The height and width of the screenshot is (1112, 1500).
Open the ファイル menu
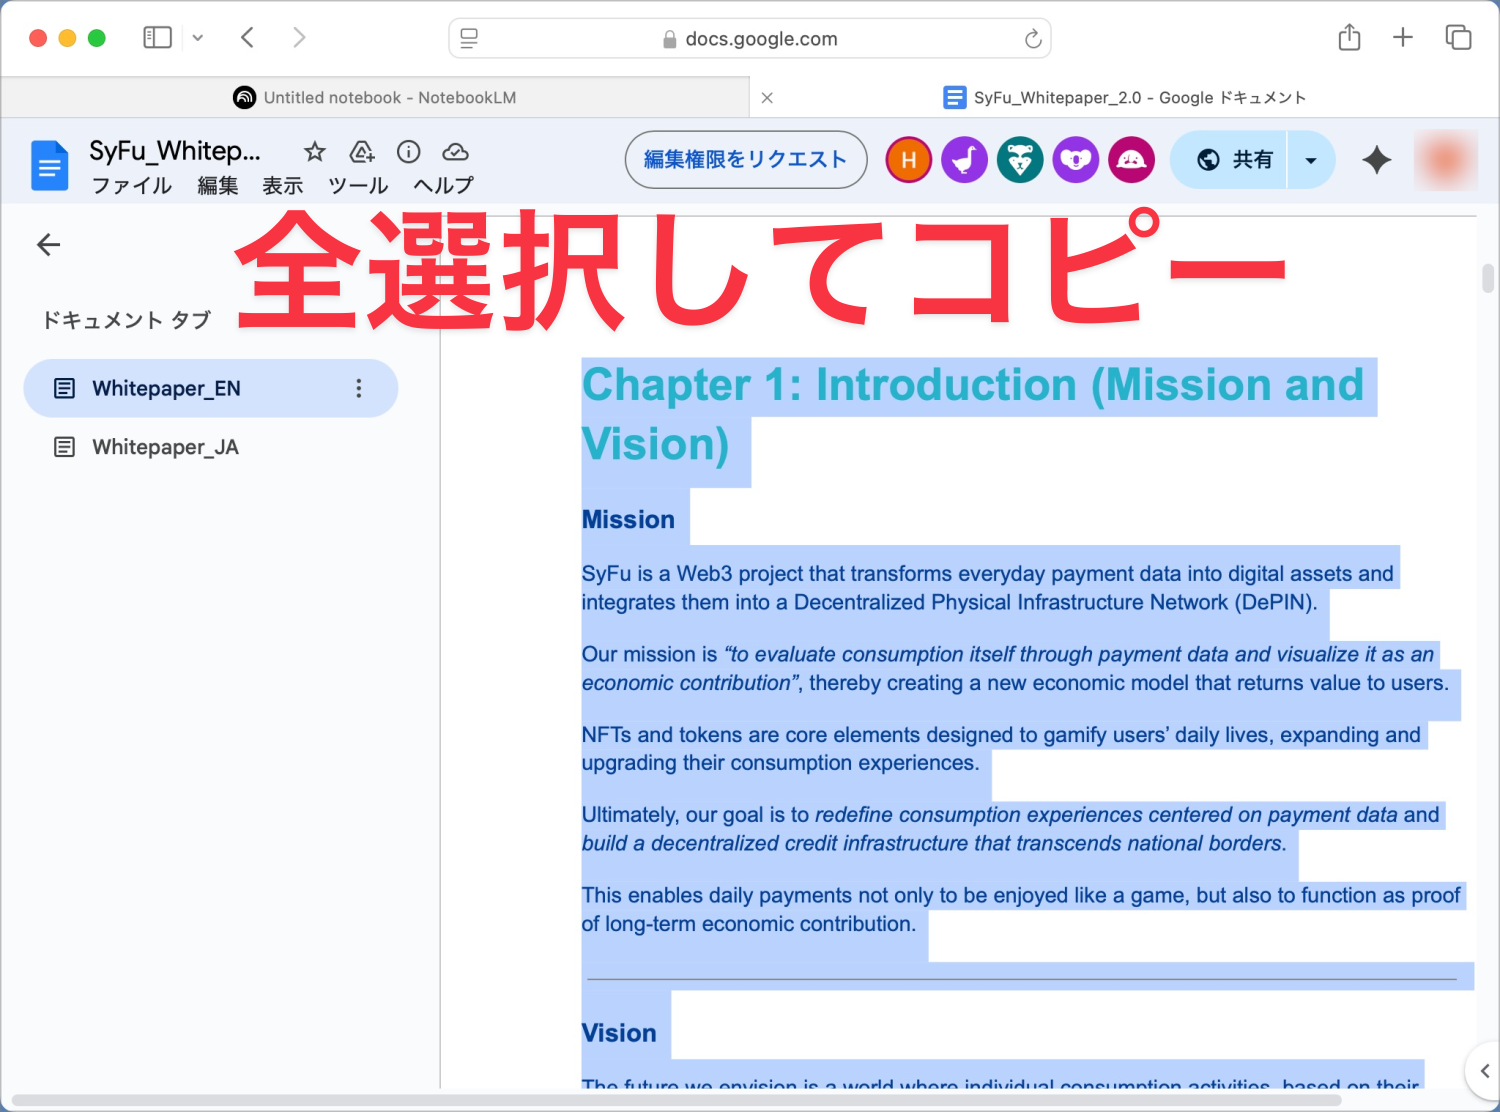132,186
